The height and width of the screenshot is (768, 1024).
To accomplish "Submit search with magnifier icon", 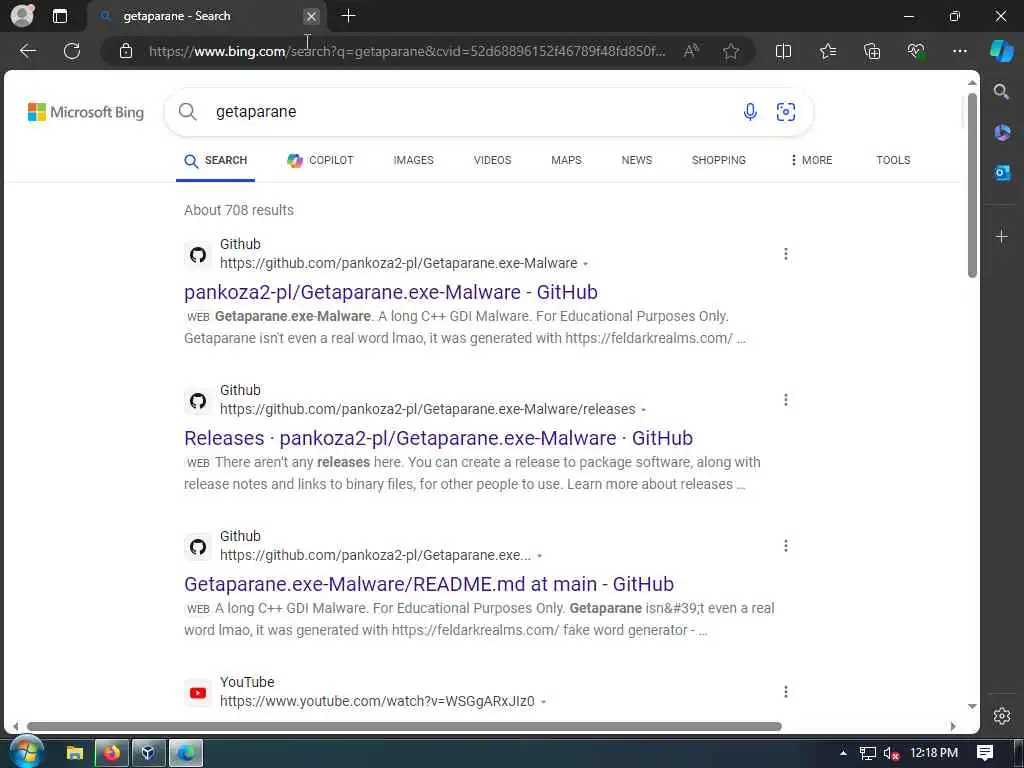I will 187,112.
